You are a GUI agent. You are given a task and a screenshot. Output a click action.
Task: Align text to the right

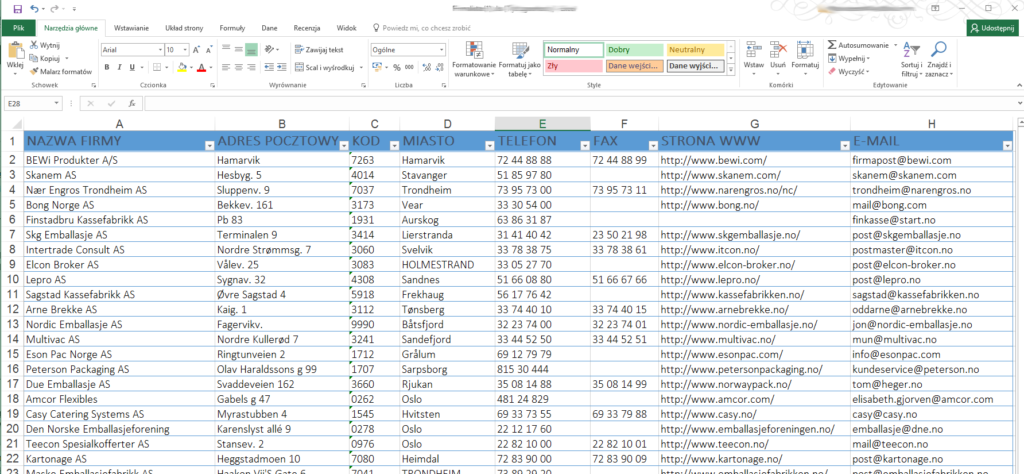[x=251, y=67]
